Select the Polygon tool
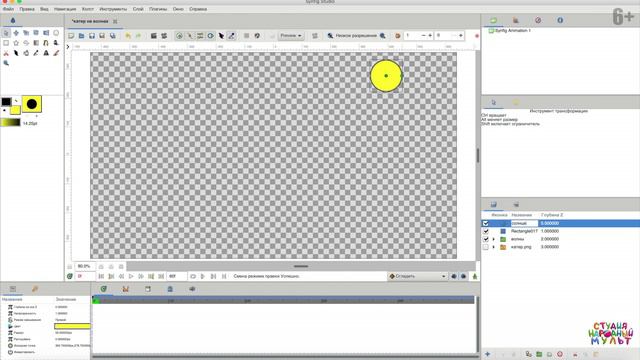The height and width of the screenshot is (360, 640). (26, 43)
